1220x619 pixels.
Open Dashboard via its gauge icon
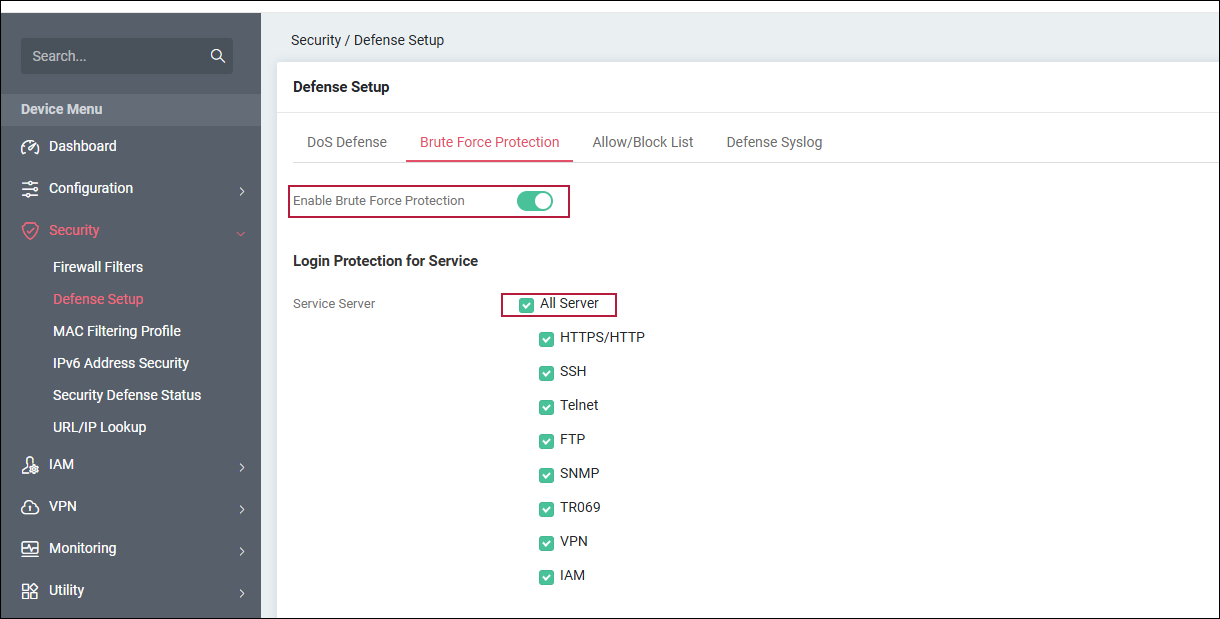click(x=30, y=147)
